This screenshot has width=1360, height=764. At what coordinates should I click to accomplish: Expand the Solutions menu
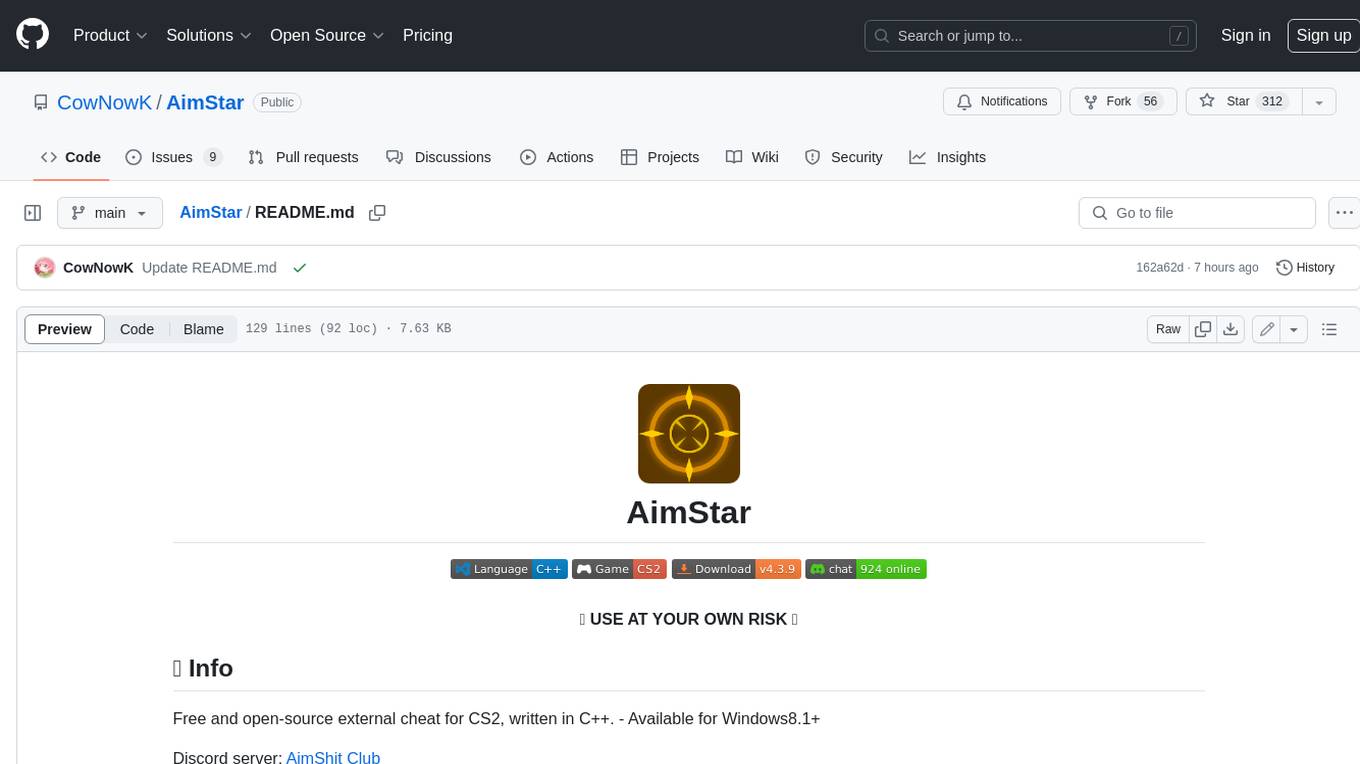[x=209, y=35]
